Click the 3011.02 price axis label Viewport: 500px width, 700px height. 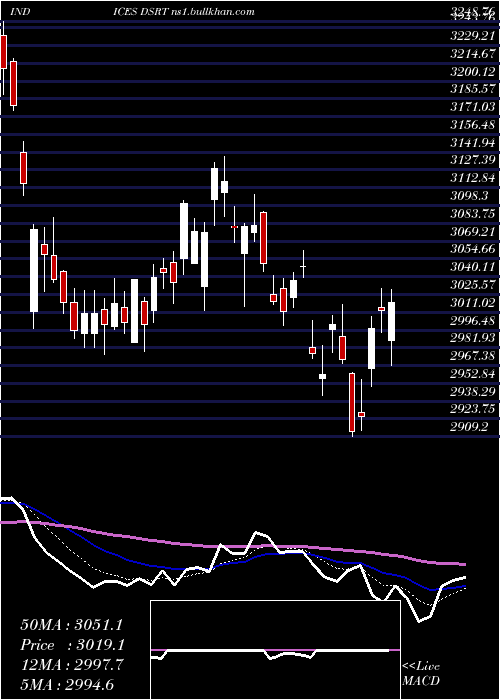point(473,303)
